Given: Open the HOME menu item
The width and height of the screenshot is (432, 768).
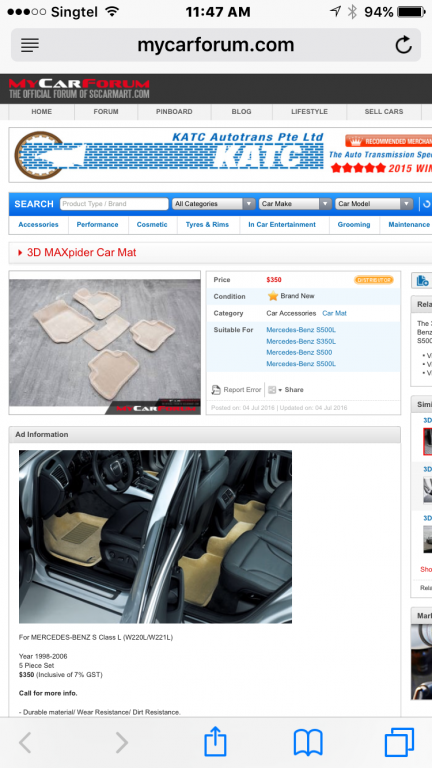Looking at the screenshot, I should 42,112.
